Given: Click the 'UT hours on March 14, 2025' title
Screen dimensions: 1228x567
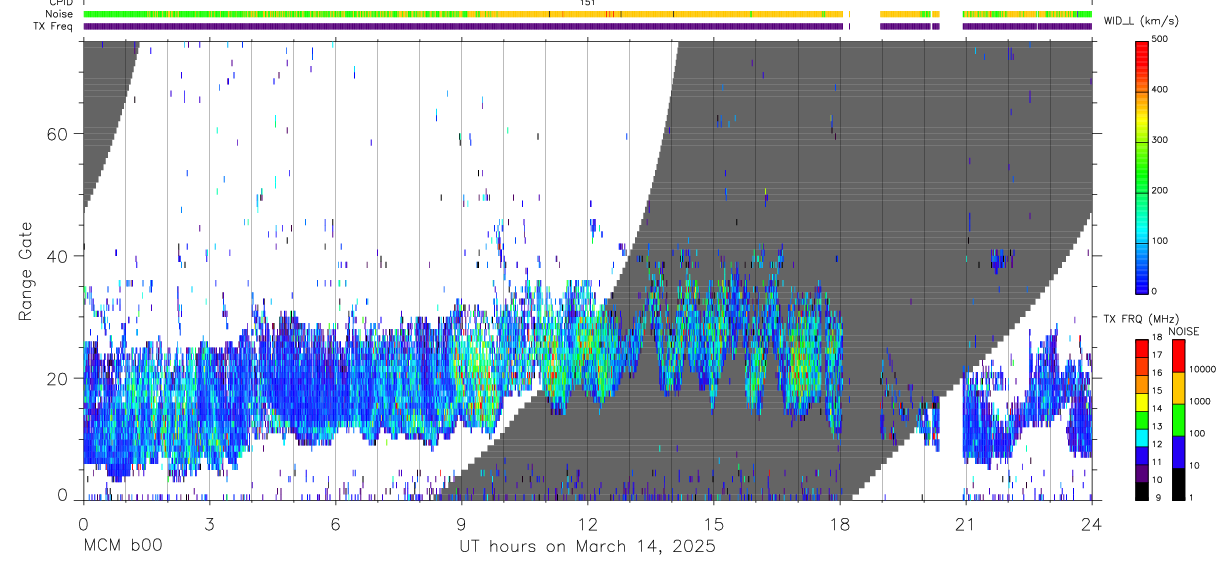Looking at the screenshot, I should click(587, 546).
